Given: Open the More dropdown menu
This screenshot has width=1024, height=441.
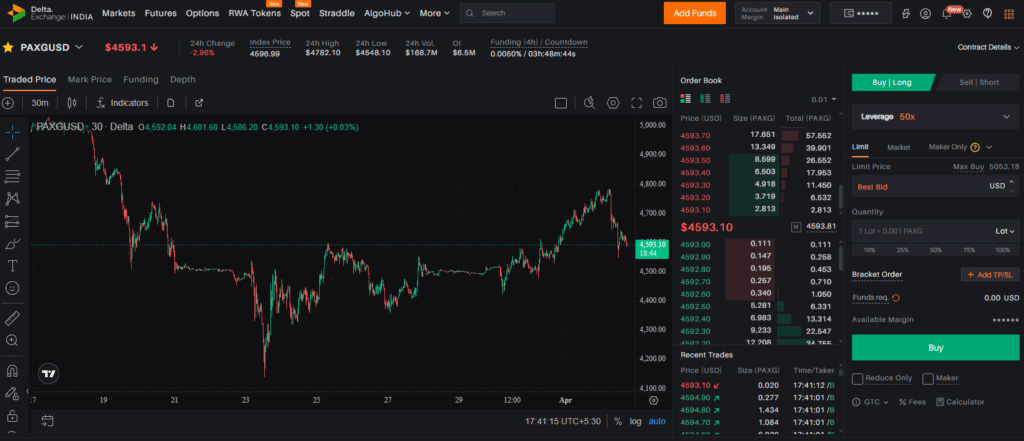Looking at the screenshot, I should click(434, 13).
